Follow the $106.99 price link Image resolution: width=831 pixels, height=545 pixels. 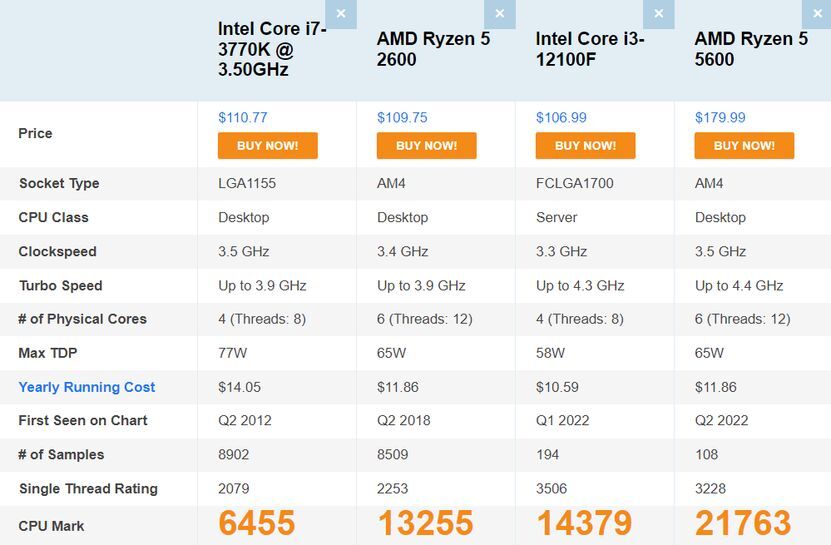pyautogui.click(x=561, y=117)
